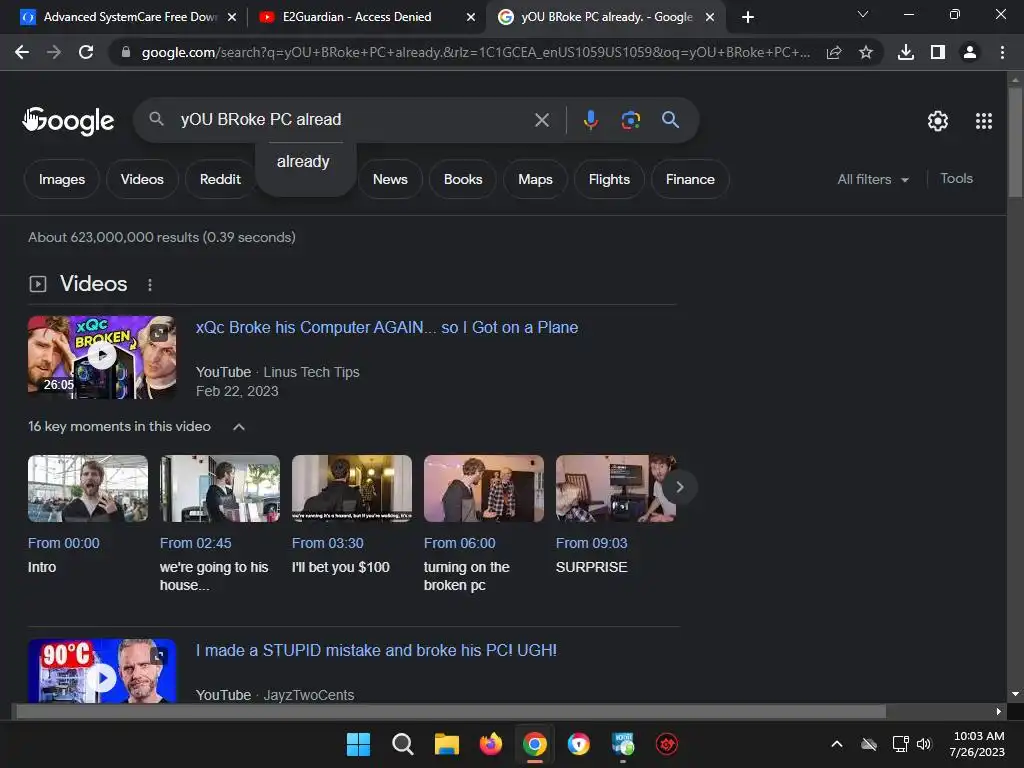The height and width of the screenshot is (768, 1024).
Task: Open Google quick settings gear
Action: pyautogui.click(x=938, y=121)
